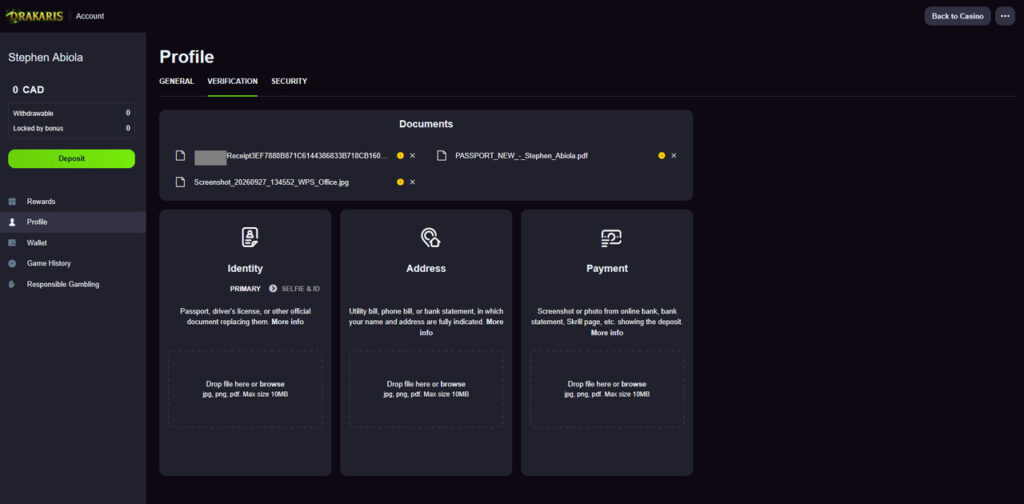The width and height of the screenshot is (1024, 504).
Task: Open Rewards from the sidebar
Action: click(73, 202)
